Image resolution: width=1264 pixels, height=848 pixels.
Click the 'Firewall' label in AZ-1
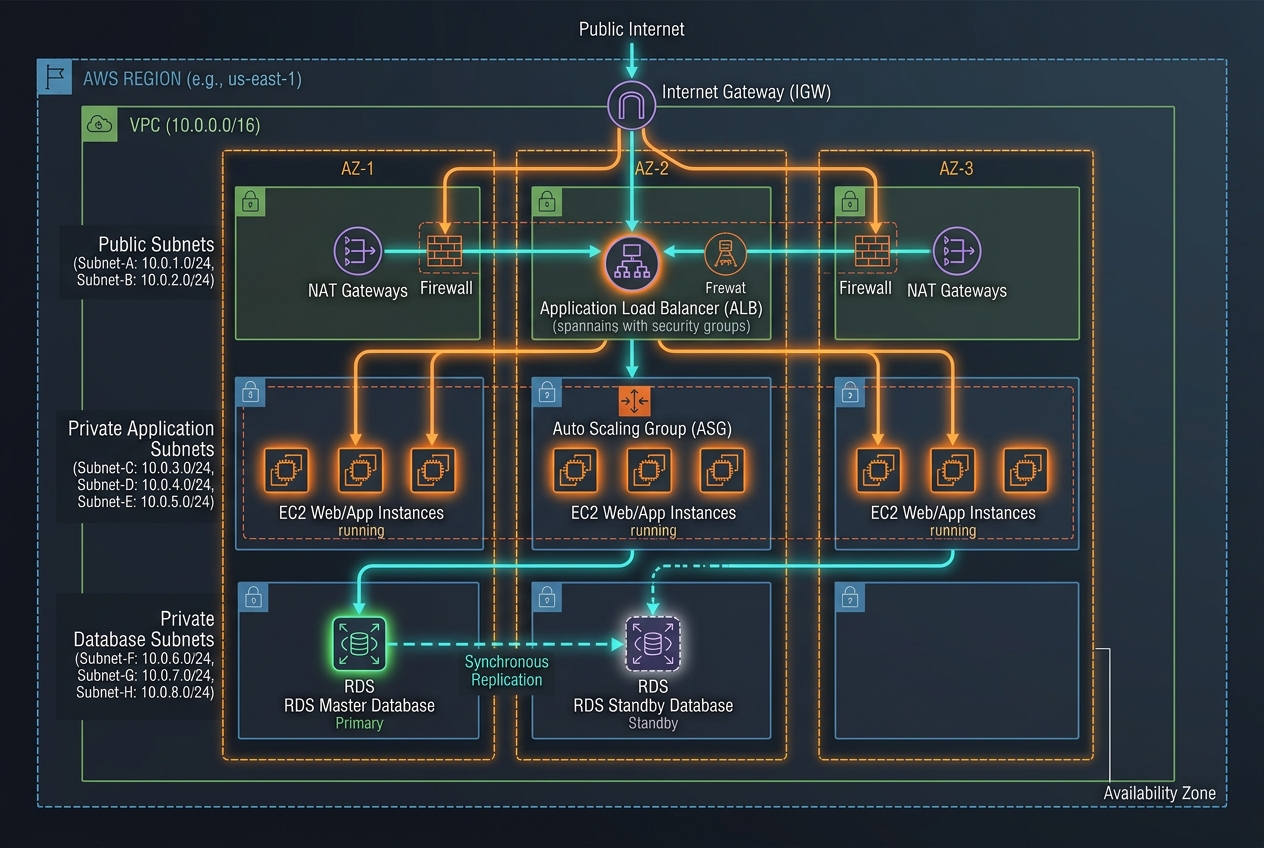point(446,288)
